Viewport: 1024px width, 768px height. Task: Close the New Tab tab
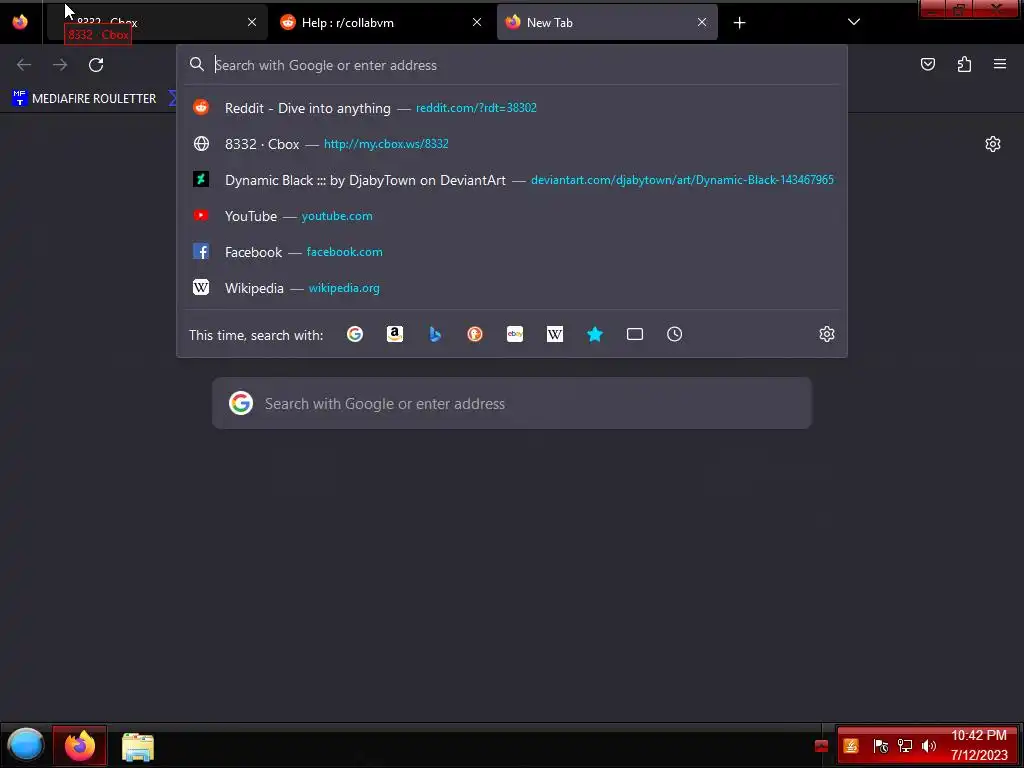pyautogui.click(x=702, y=22)
